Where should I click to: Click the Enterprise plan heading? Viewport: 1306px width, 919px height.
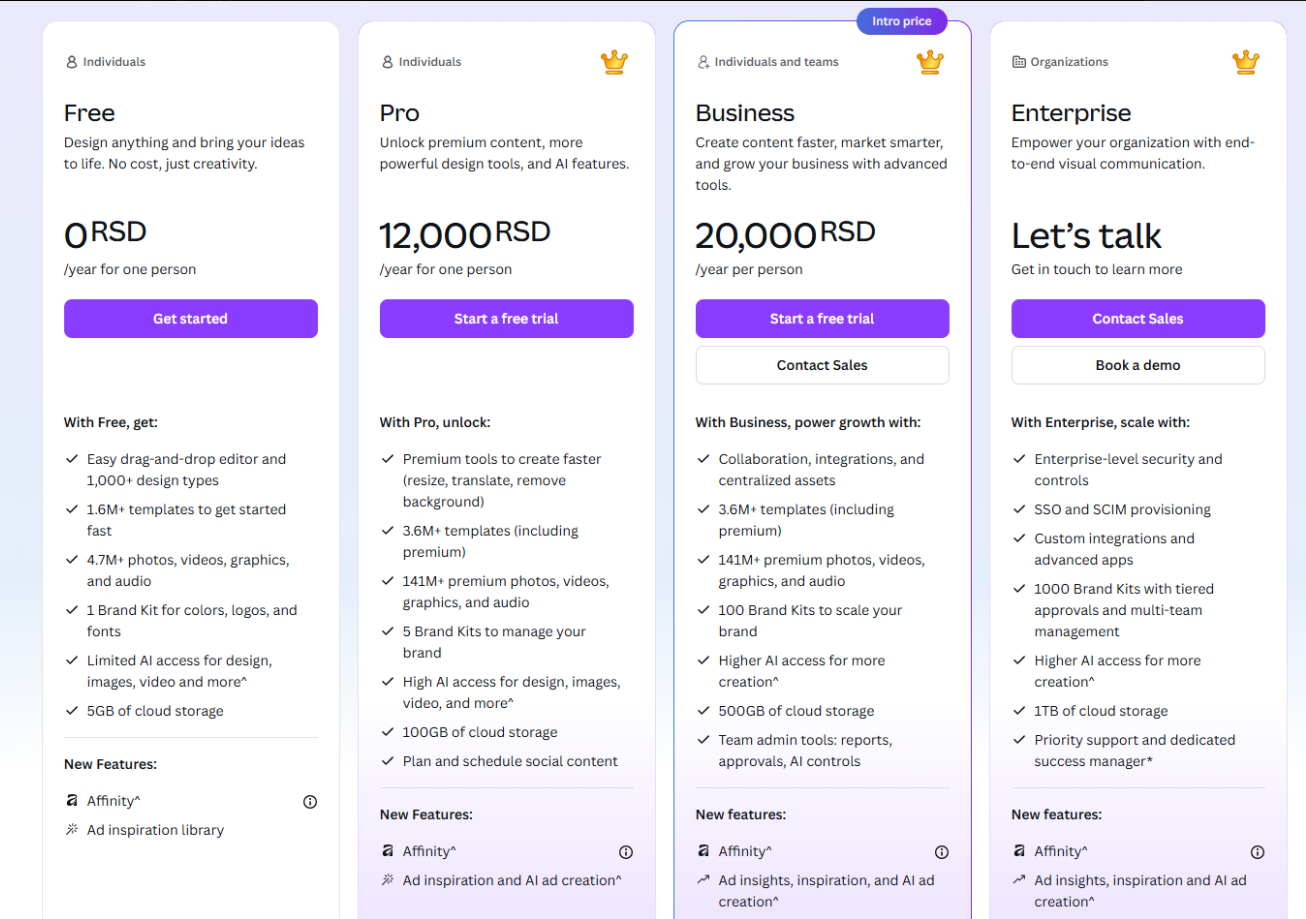pos(1071,113)
